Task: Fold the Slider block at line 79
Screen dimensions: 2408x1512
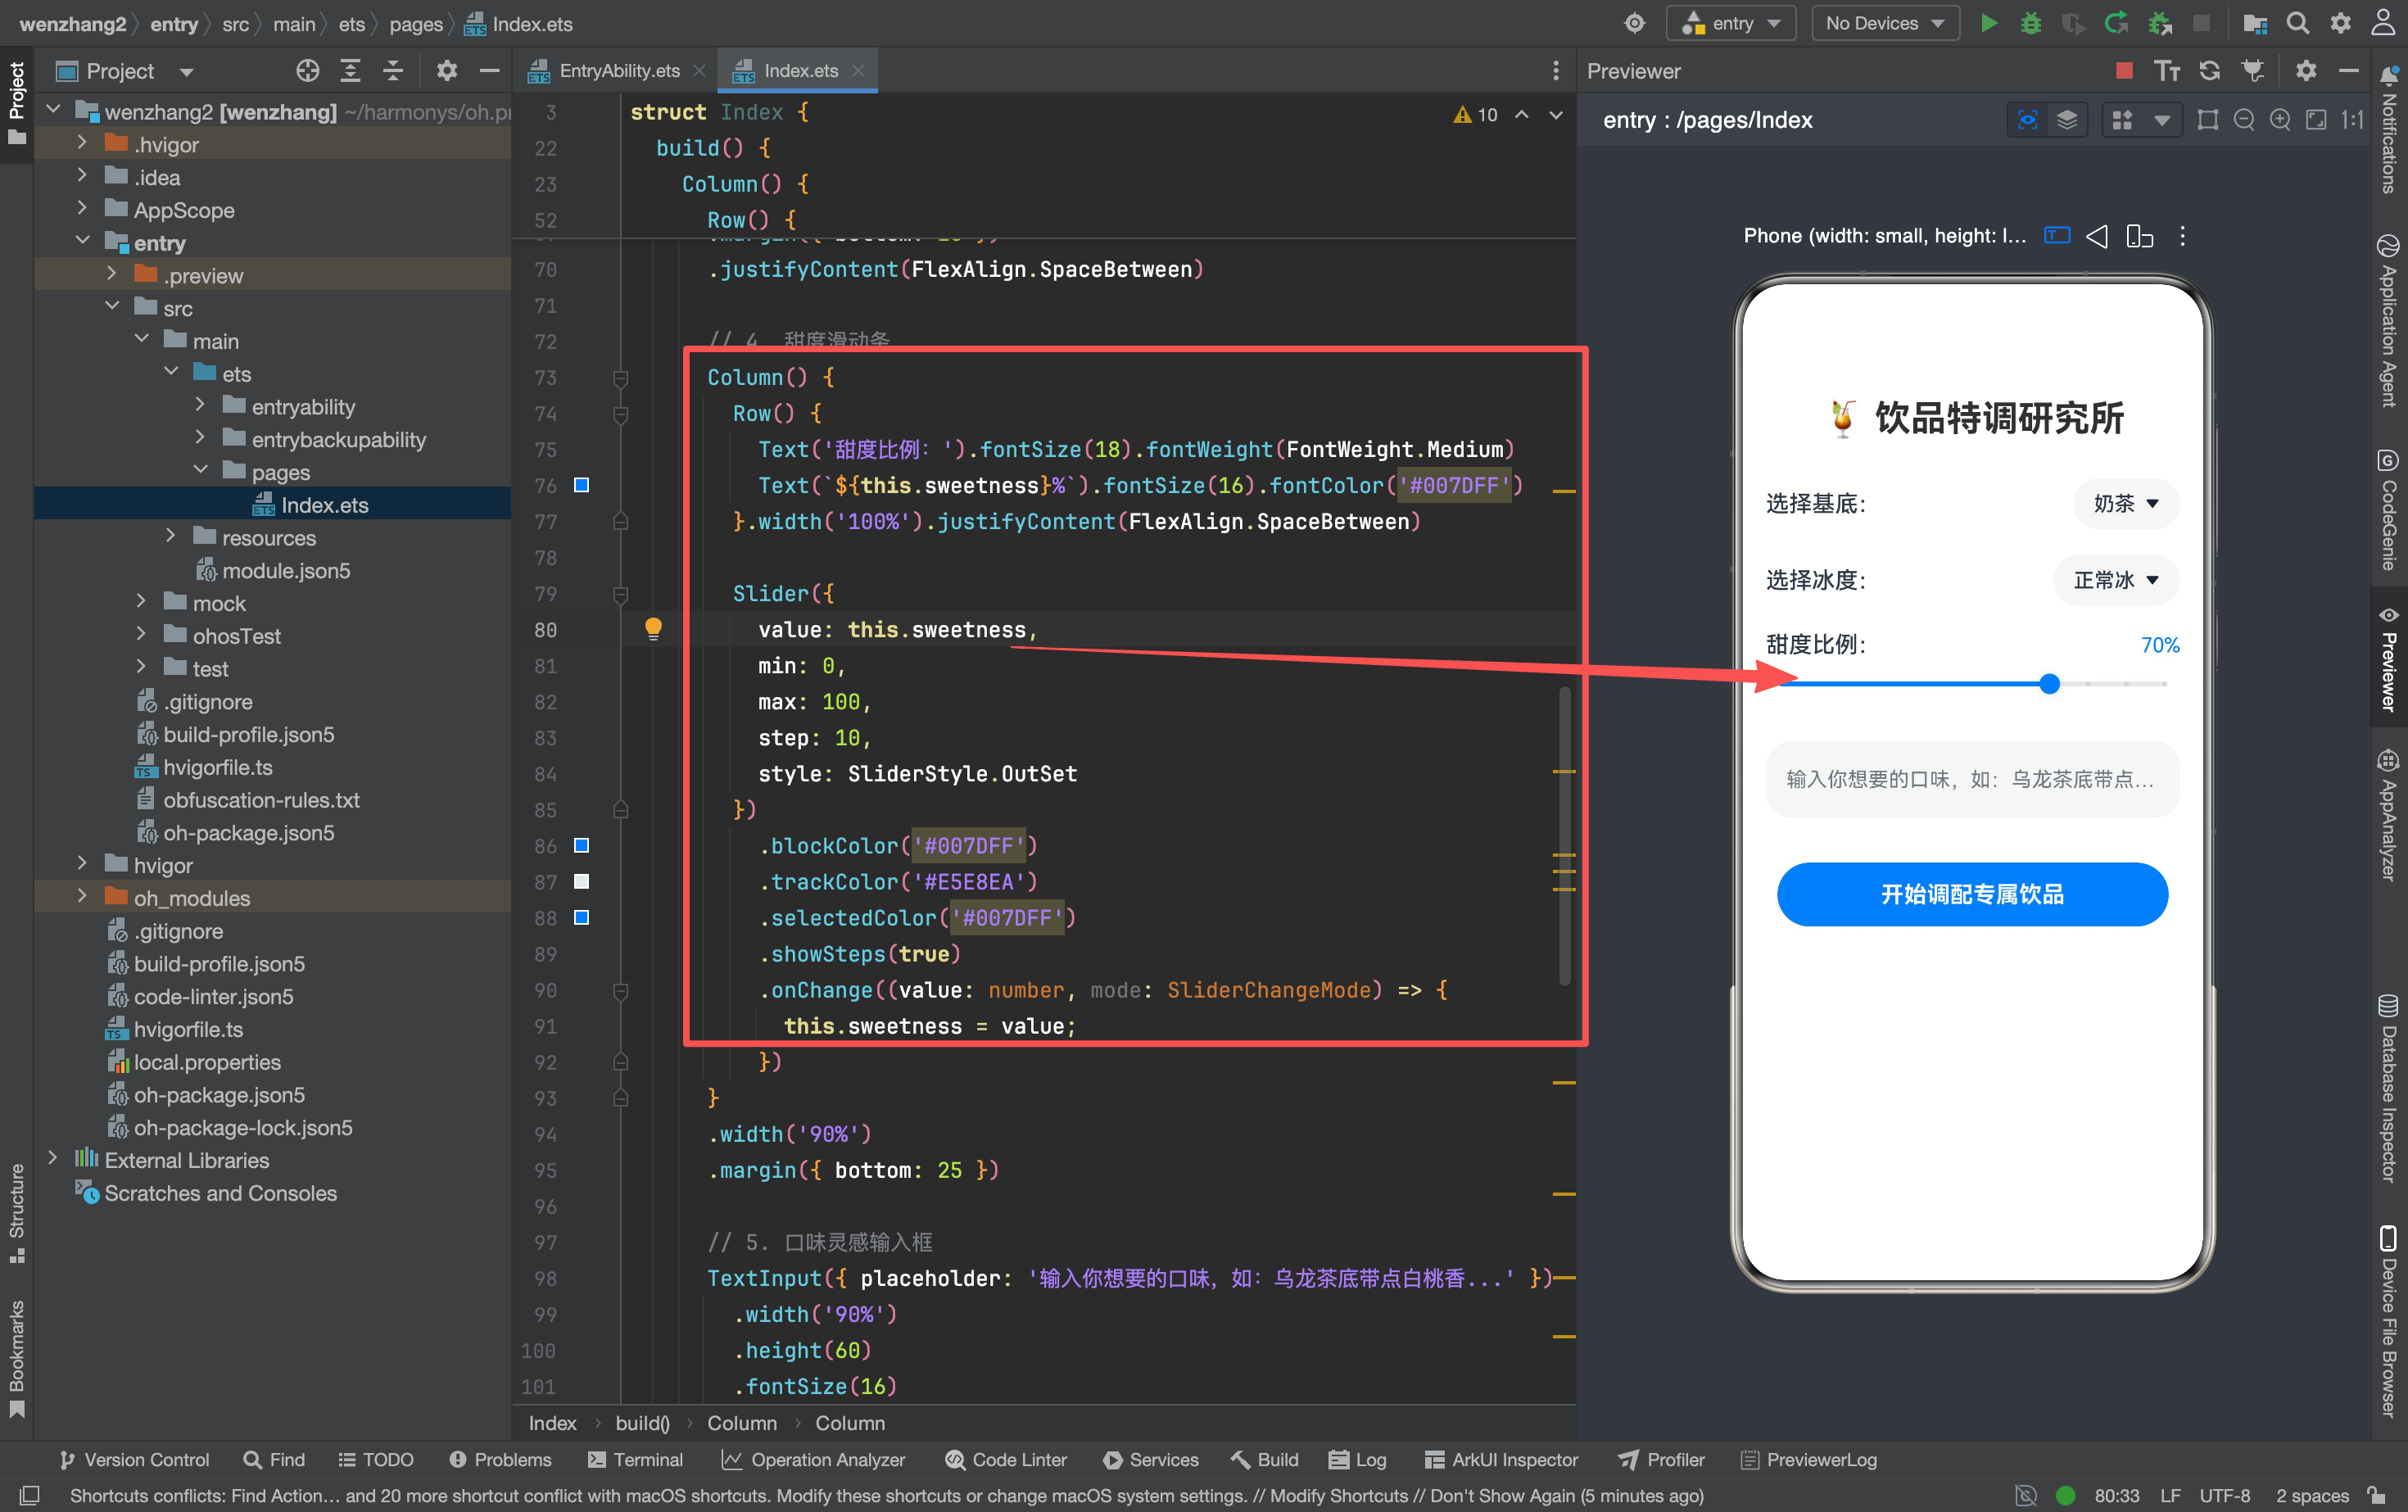Action: 620,594
